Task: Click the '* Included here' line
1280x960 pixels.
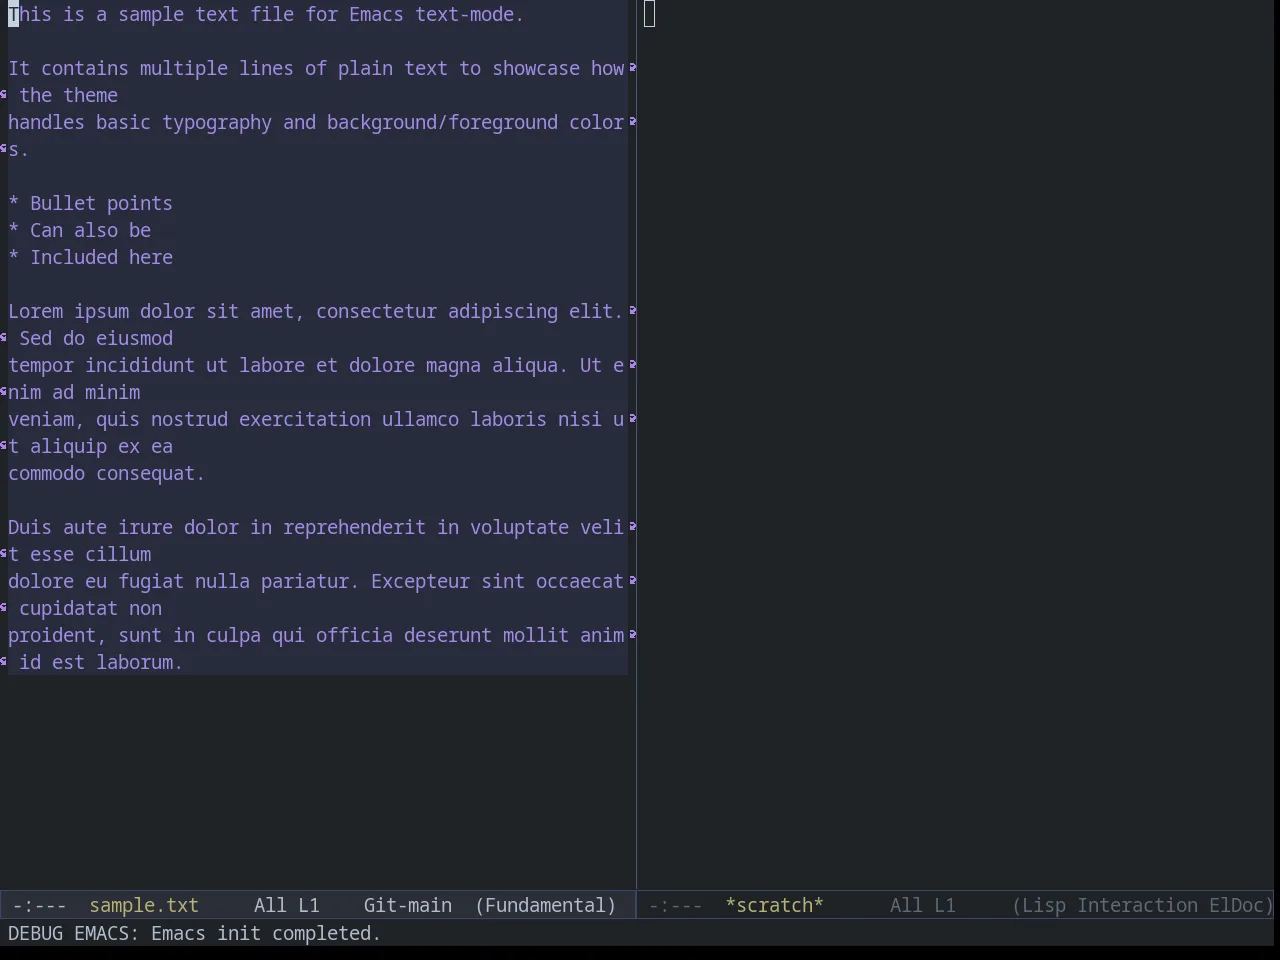Action: 90,257
